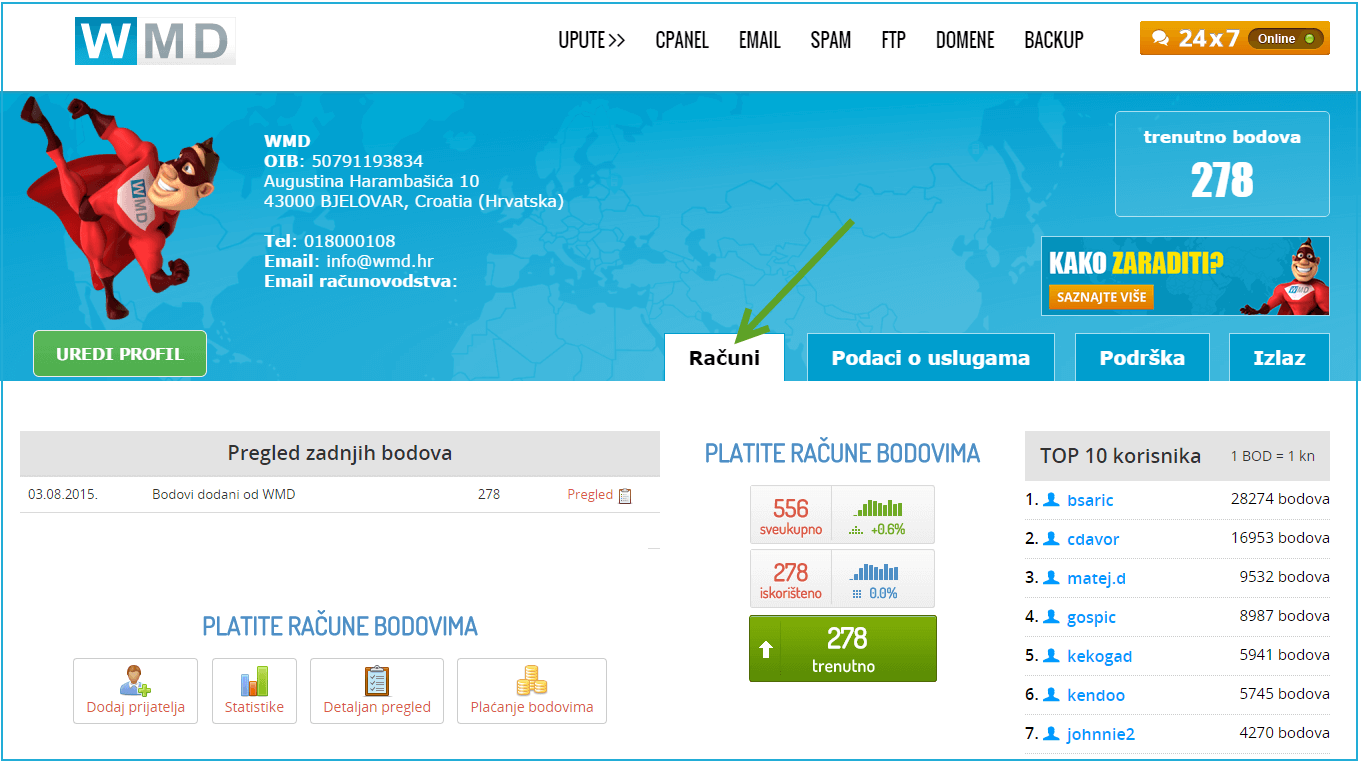
Task: Click the 556 sveukupno counter
Action: [791, 514]
